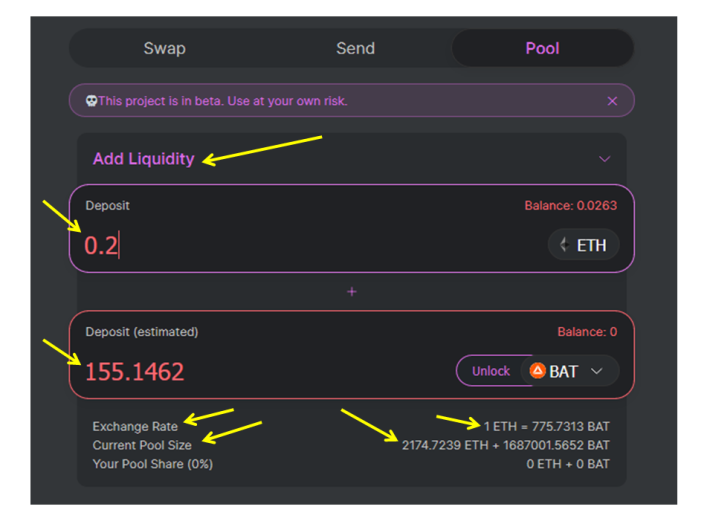Click the plus sign between deposit boxes
710x521 pixels.
352,292
